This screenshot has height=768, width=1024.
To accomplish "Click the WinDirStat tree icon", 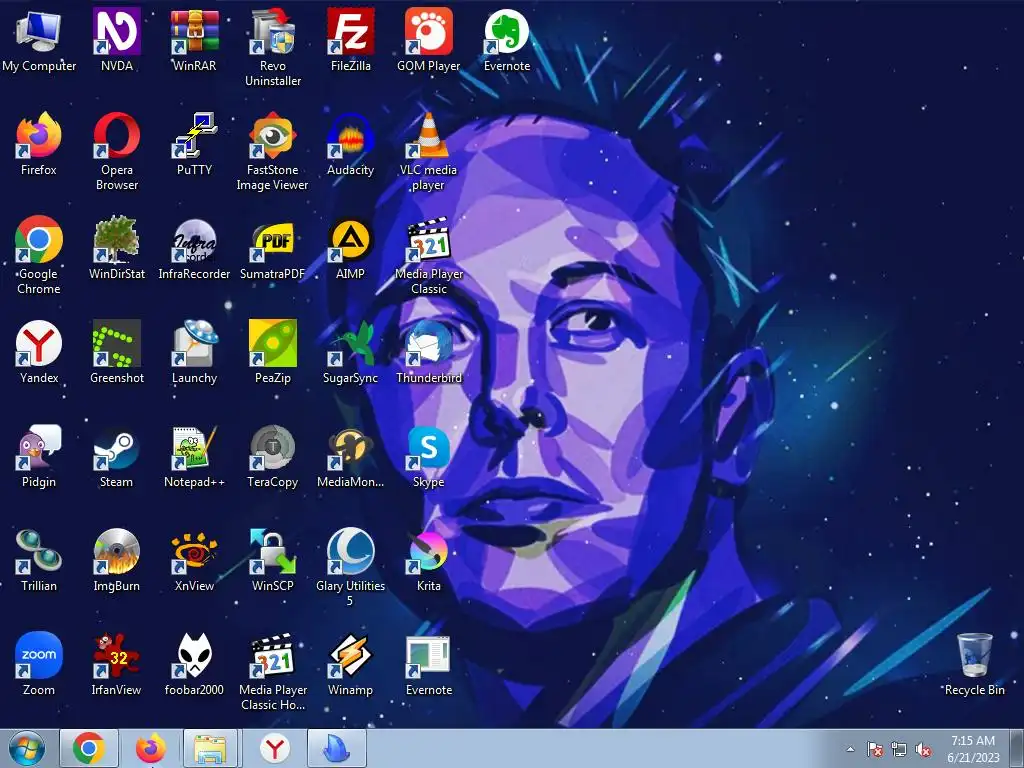I will click(116, 239).
